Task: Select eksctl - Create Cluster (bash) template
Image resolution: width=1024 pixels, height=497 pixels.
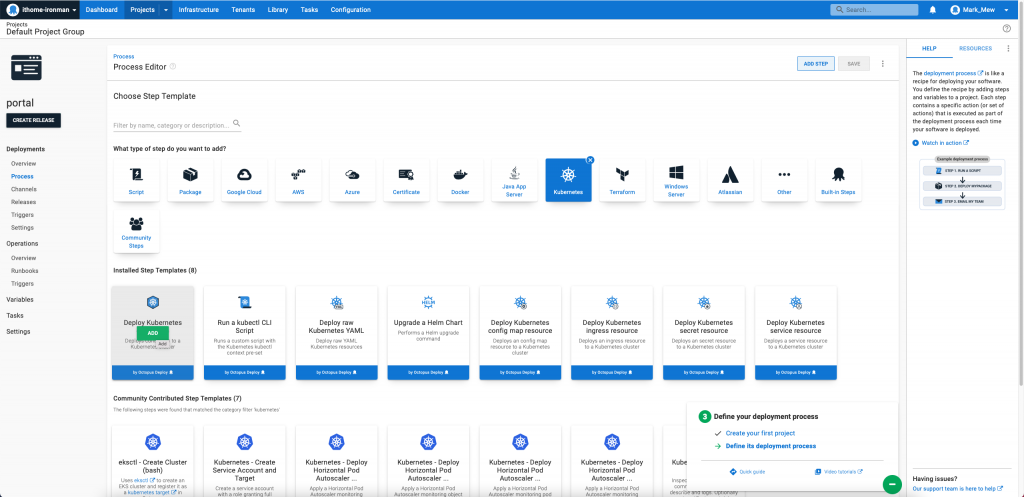Action: pyautogui.click(x=153, y=461)
